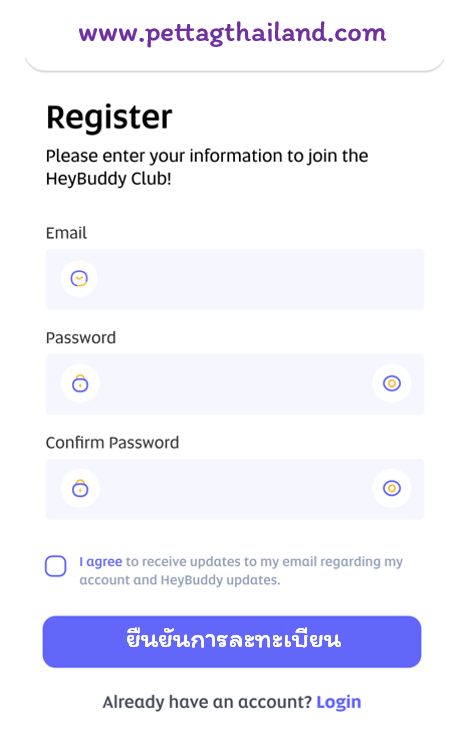Click the lock icon in Confirm Password field
The width and height of the screenshot is (467, 730).
click(x=80, y=488)
